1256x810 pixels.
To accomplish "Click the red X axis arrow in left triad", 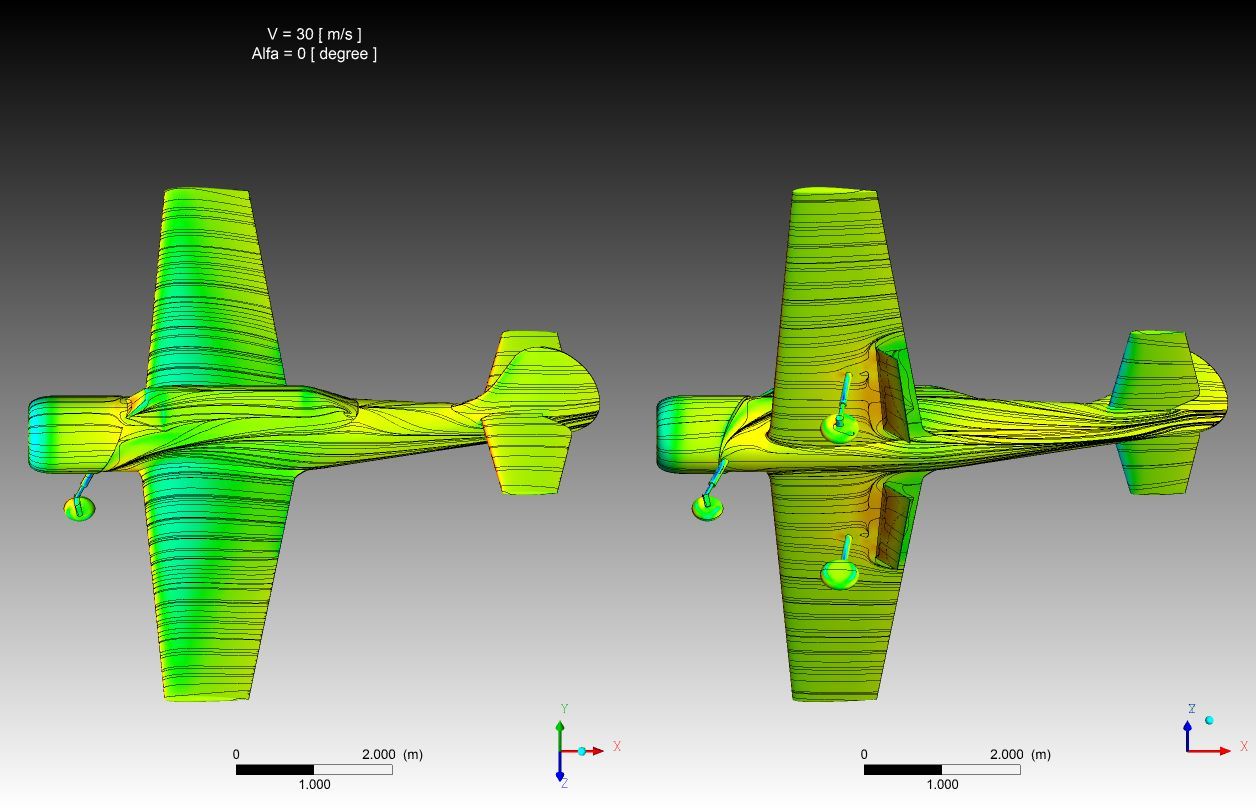I will pos(595,750).
